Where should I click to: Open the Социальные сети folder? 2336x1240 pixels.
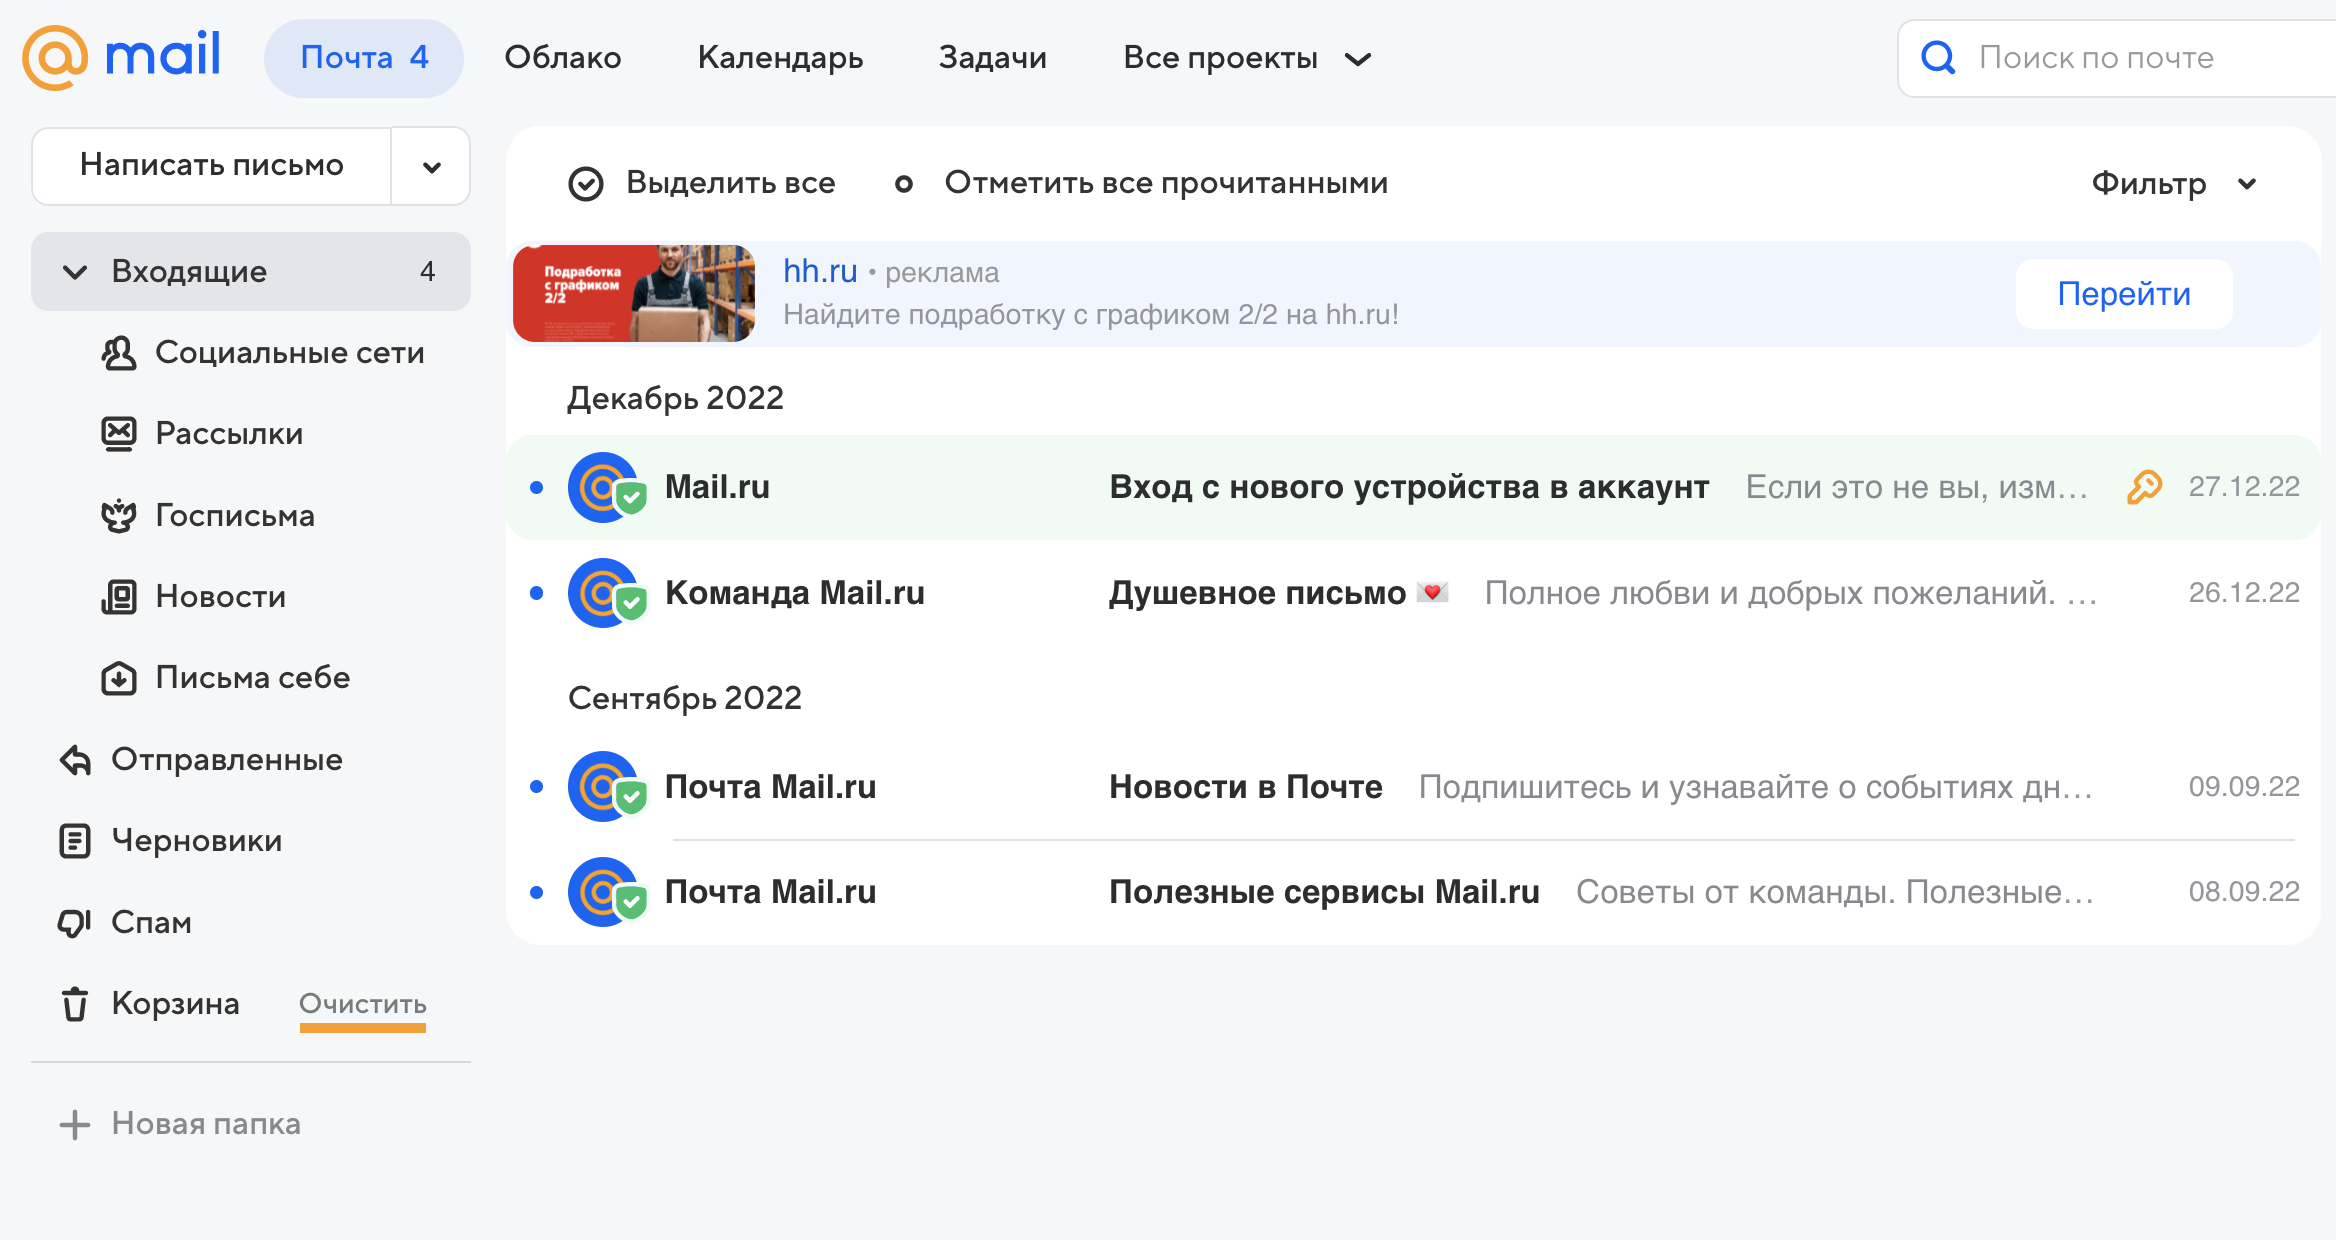pyautogui.click(x=290, y=353)
